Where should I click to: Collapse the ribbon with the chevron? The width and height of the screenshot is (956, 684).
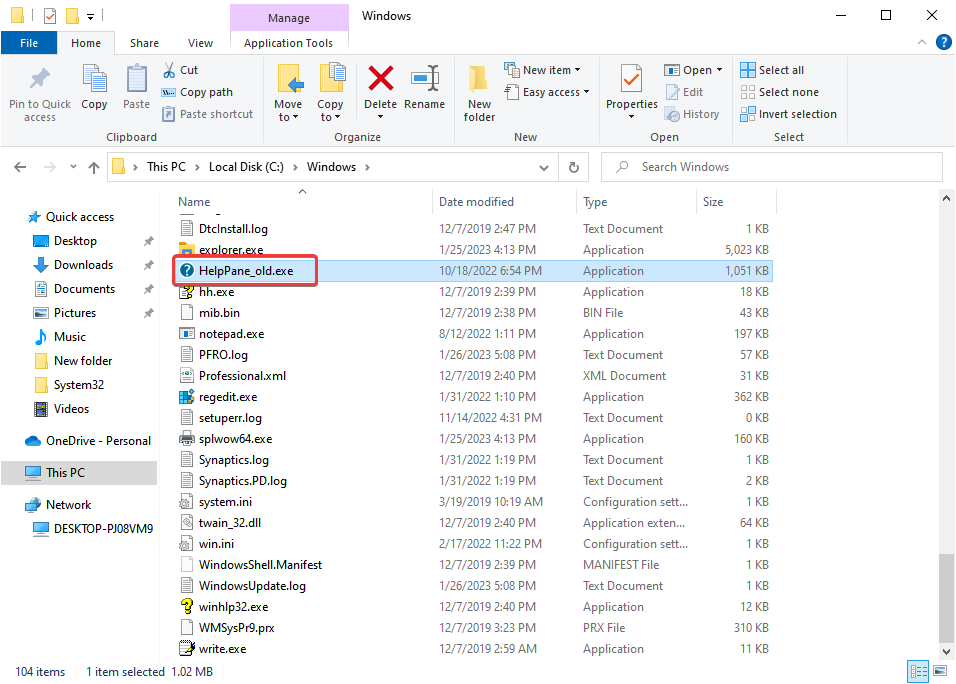[x=921, y=42]
